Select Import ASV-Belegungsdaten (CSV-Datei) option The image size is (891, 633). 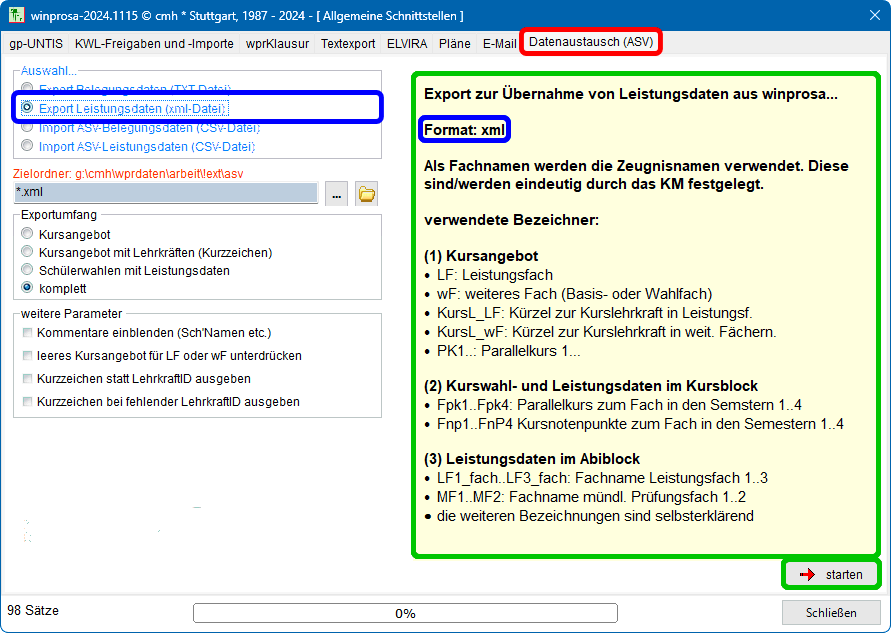pos(27,128)
